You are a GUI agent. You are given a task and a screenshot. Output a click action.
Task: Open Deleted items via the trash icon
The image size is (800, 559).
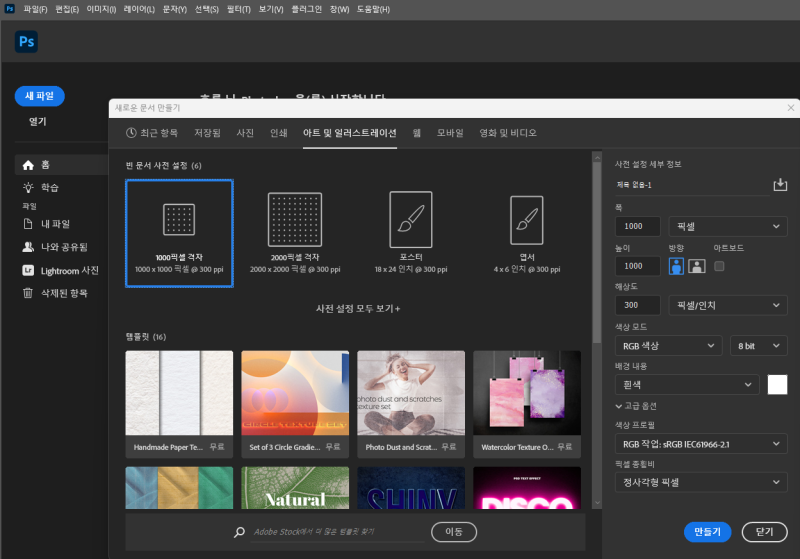tap(28, 293)
